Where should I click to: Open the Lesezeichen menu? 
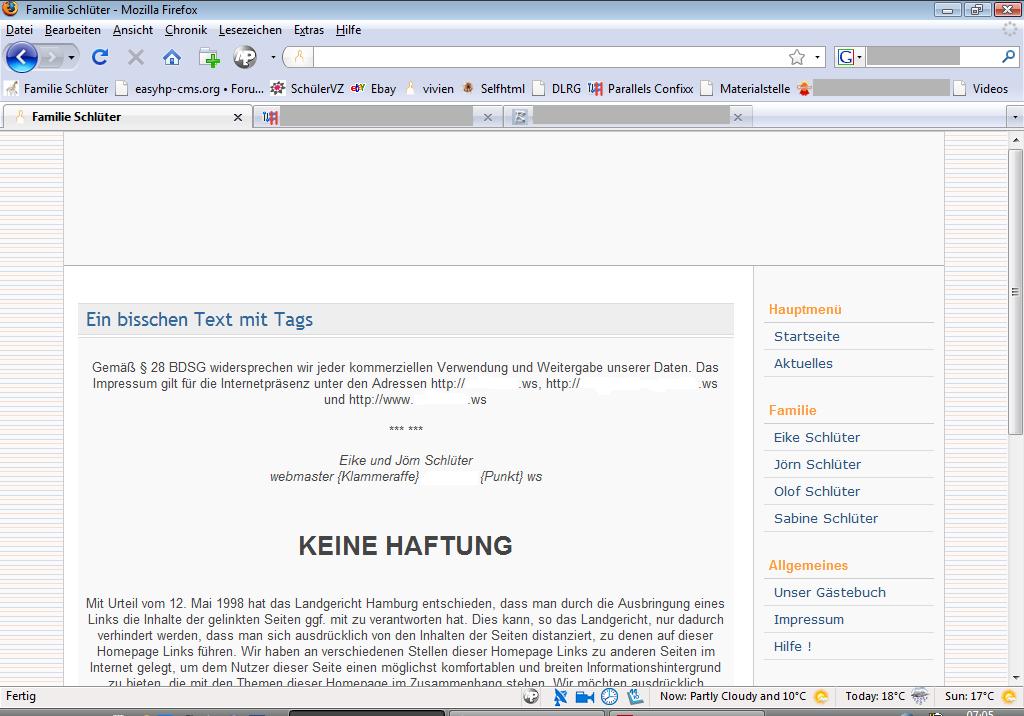(x=250, y=30)
